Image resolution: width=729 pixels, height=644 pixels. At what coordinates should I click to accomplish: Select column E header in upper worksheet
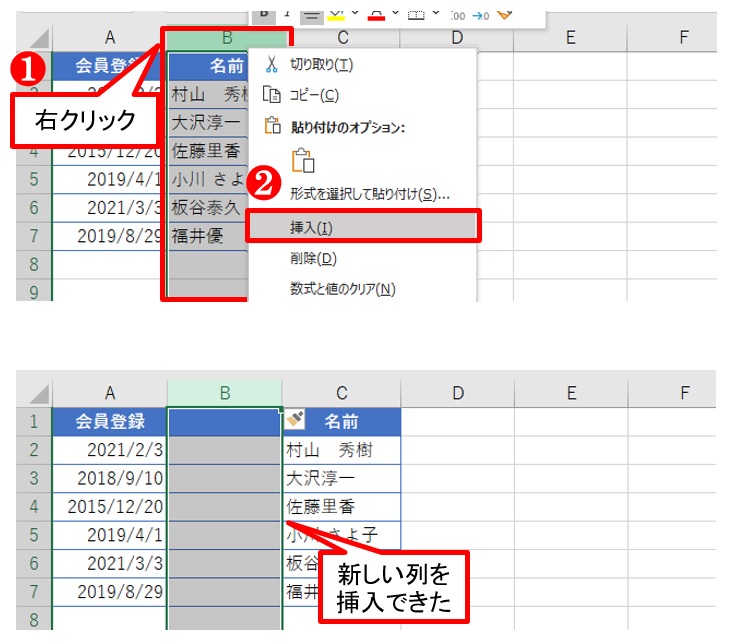pyautogui.click(x=570, y=38)
